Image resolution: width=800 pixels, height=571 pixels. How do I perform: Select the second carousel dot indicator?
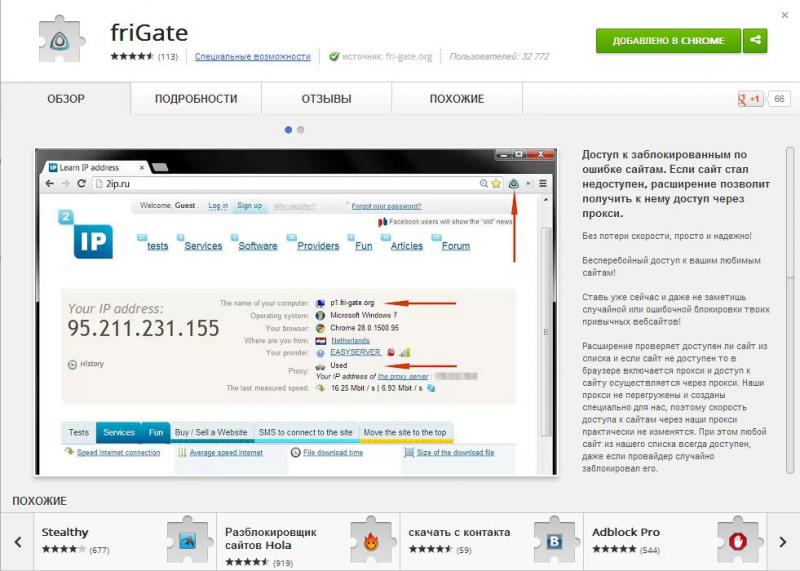(x=301, y=130)
